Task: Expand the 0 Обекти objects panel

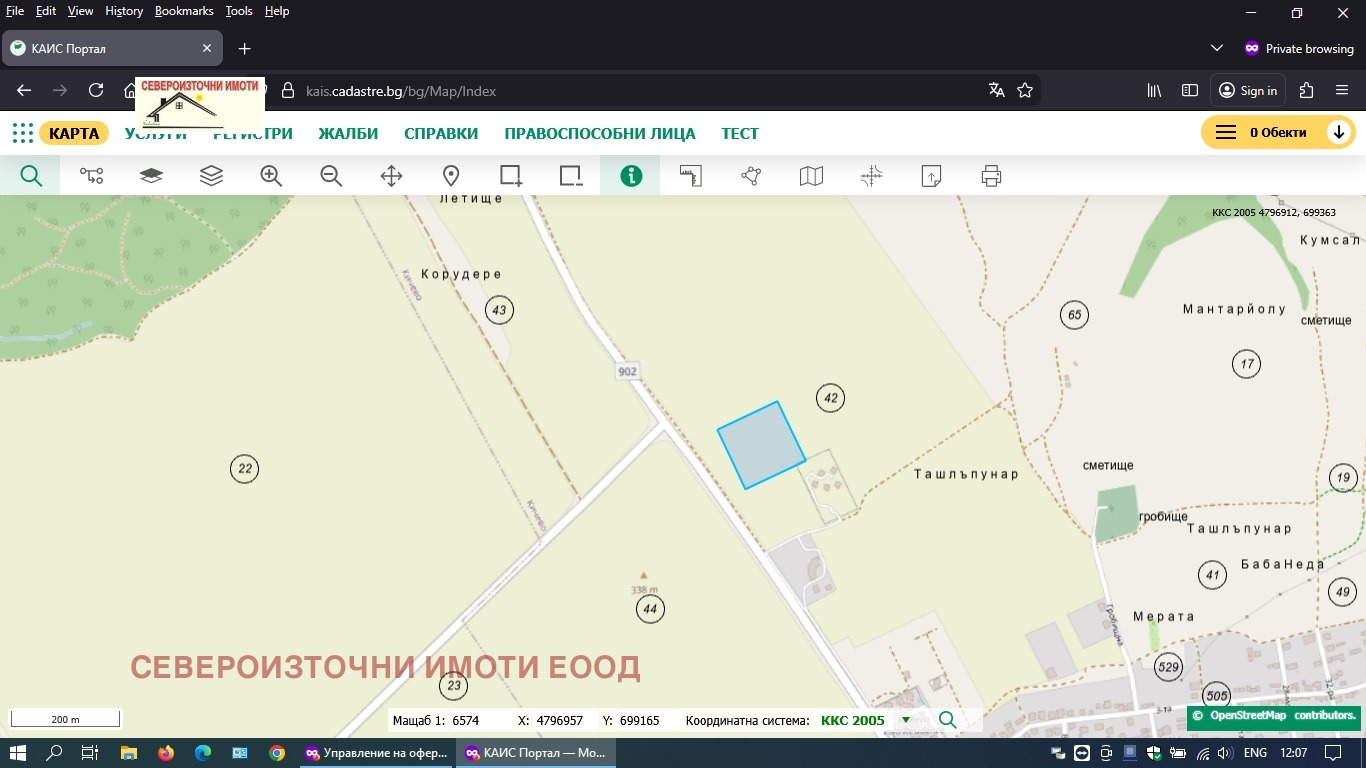Action: [1339, 131]
